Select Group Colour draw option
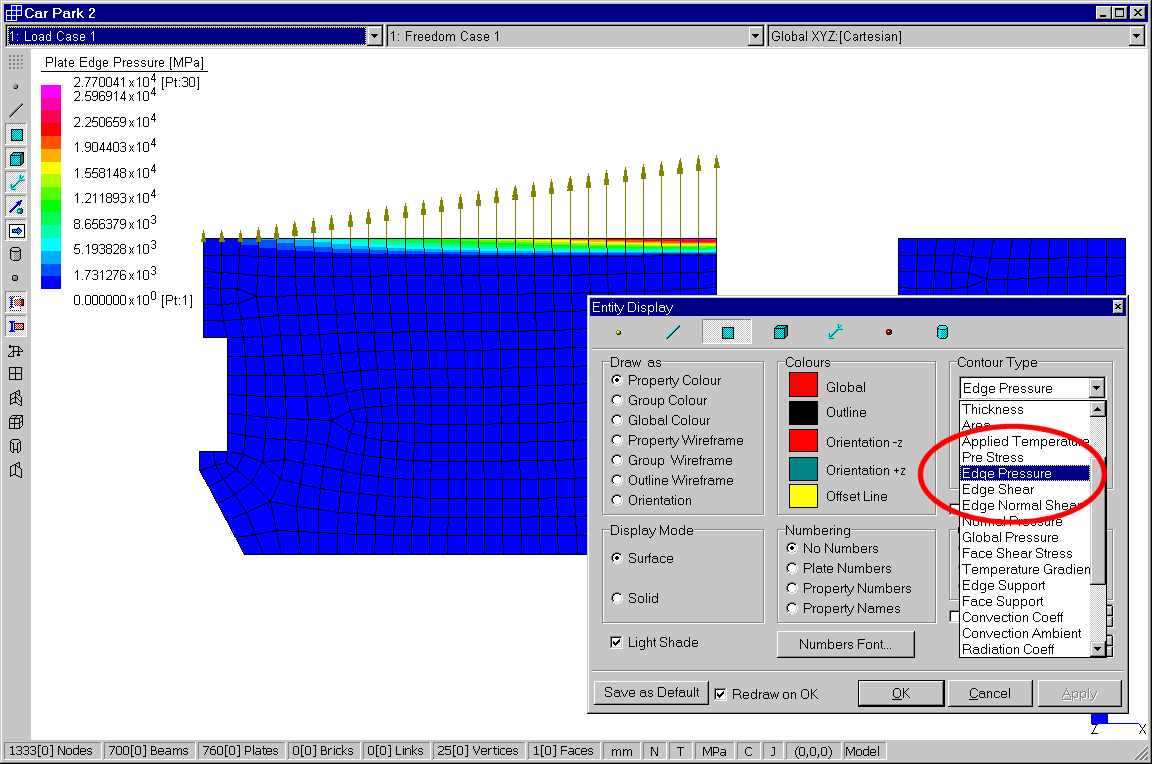1152x764 pixels. [617, 401]
